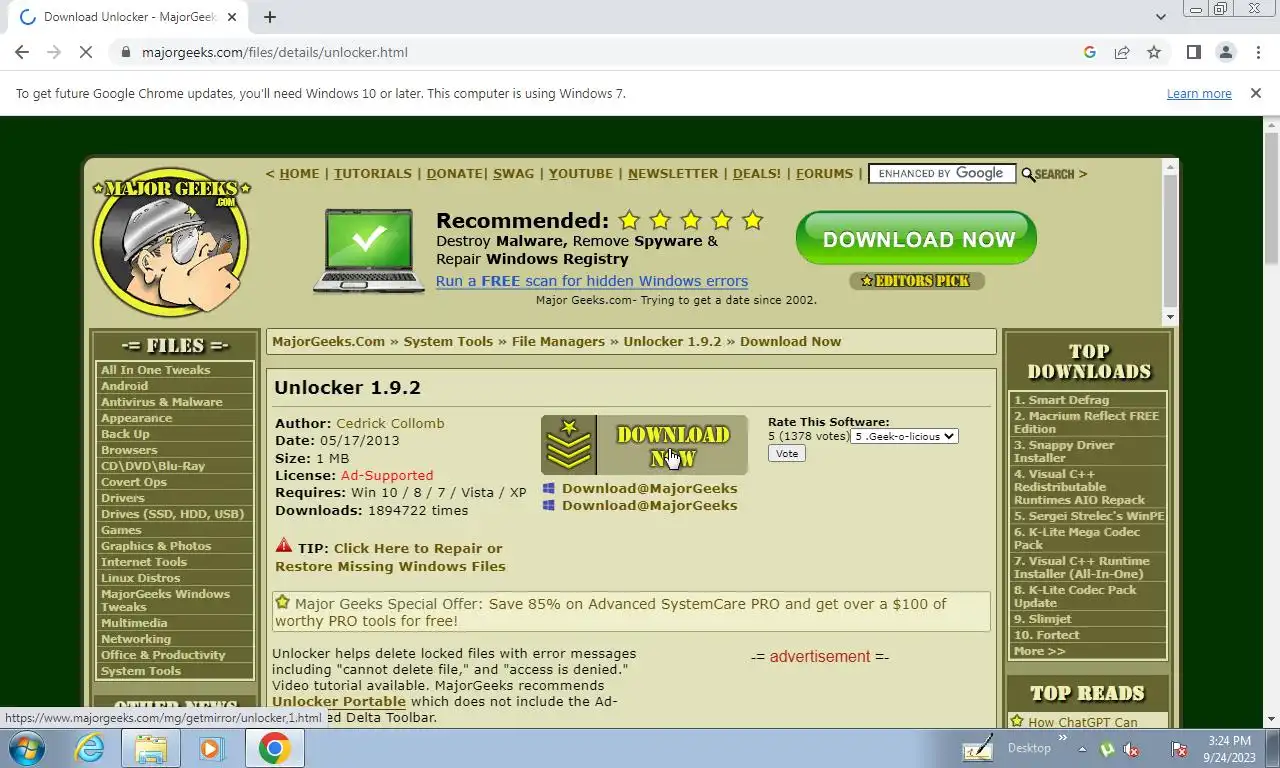Open the NEWSLETTER menu item
This screenshot has height=768, width=1280.
tap(673, 174)
